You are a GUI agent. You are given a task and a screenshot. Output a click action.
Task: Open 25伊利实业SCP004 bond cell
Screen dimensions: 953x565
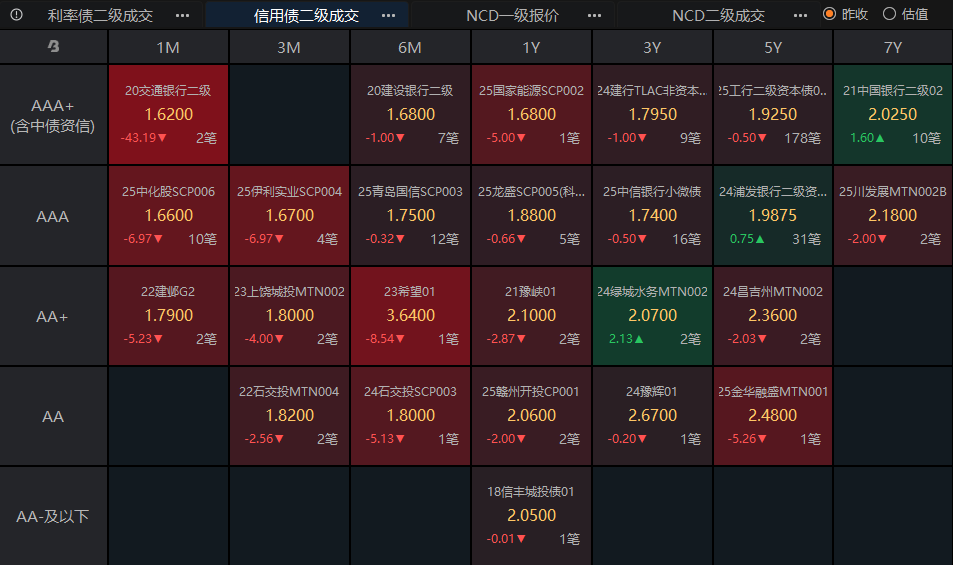pyautogui.click(x=289, y=216)
